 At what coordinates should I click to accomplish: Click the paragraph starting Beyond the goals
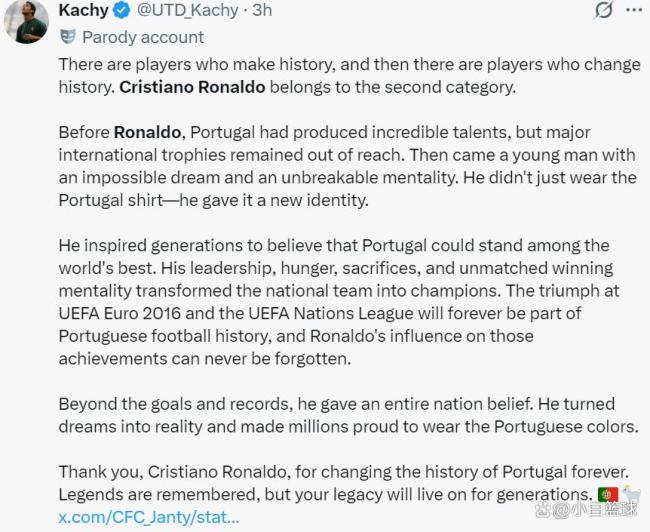[x=349, y=415]
